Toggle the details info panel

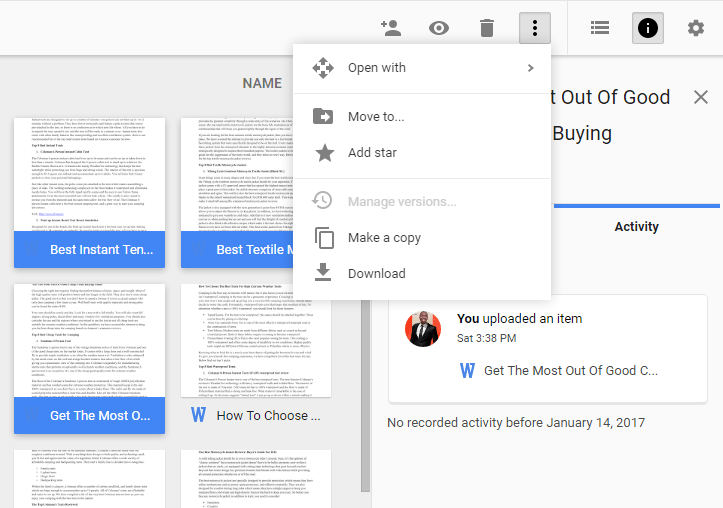(x=648, y=28)
